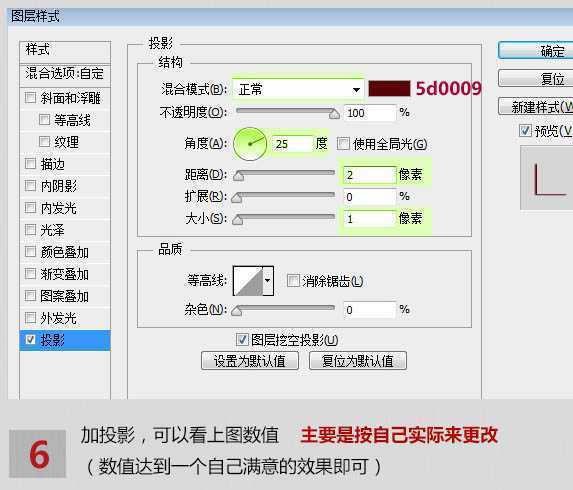Screen dimensions: 573x490
Task: Uncheck 图层挖空投影 checkbox
Action: 242,339
